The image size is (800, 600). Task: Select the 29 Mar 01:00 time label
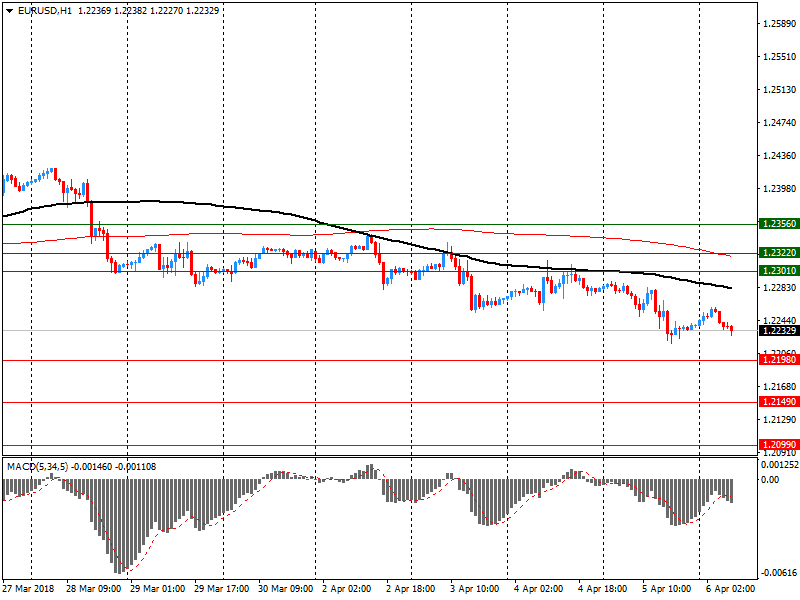coord(158,588)
